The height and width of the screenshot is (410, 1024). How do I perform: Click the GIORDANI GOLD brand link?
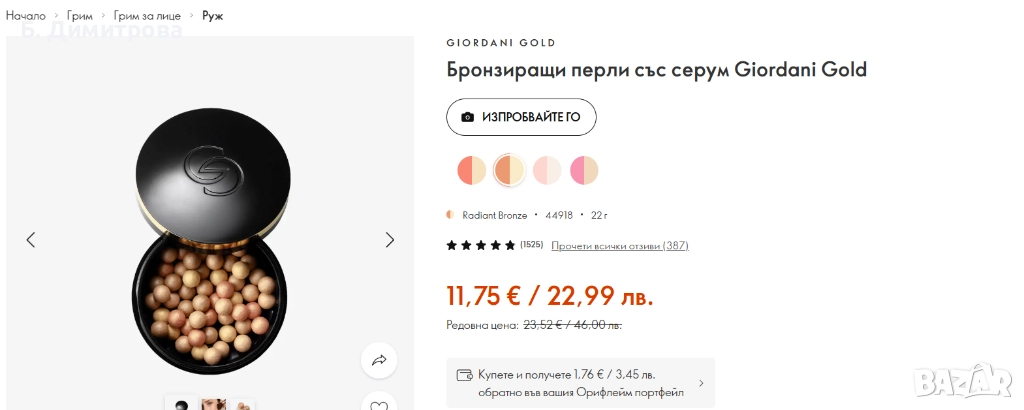click(500, 43)
